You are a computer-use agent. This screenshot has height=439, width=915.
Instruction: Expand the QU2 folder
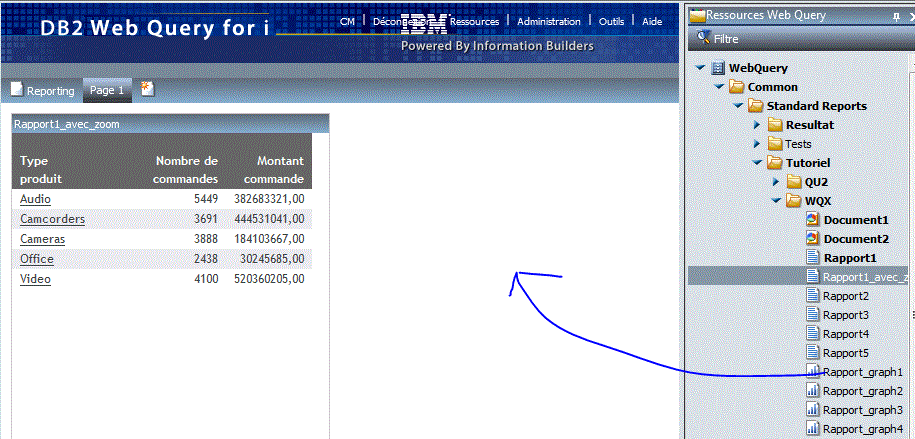(776, 182)
